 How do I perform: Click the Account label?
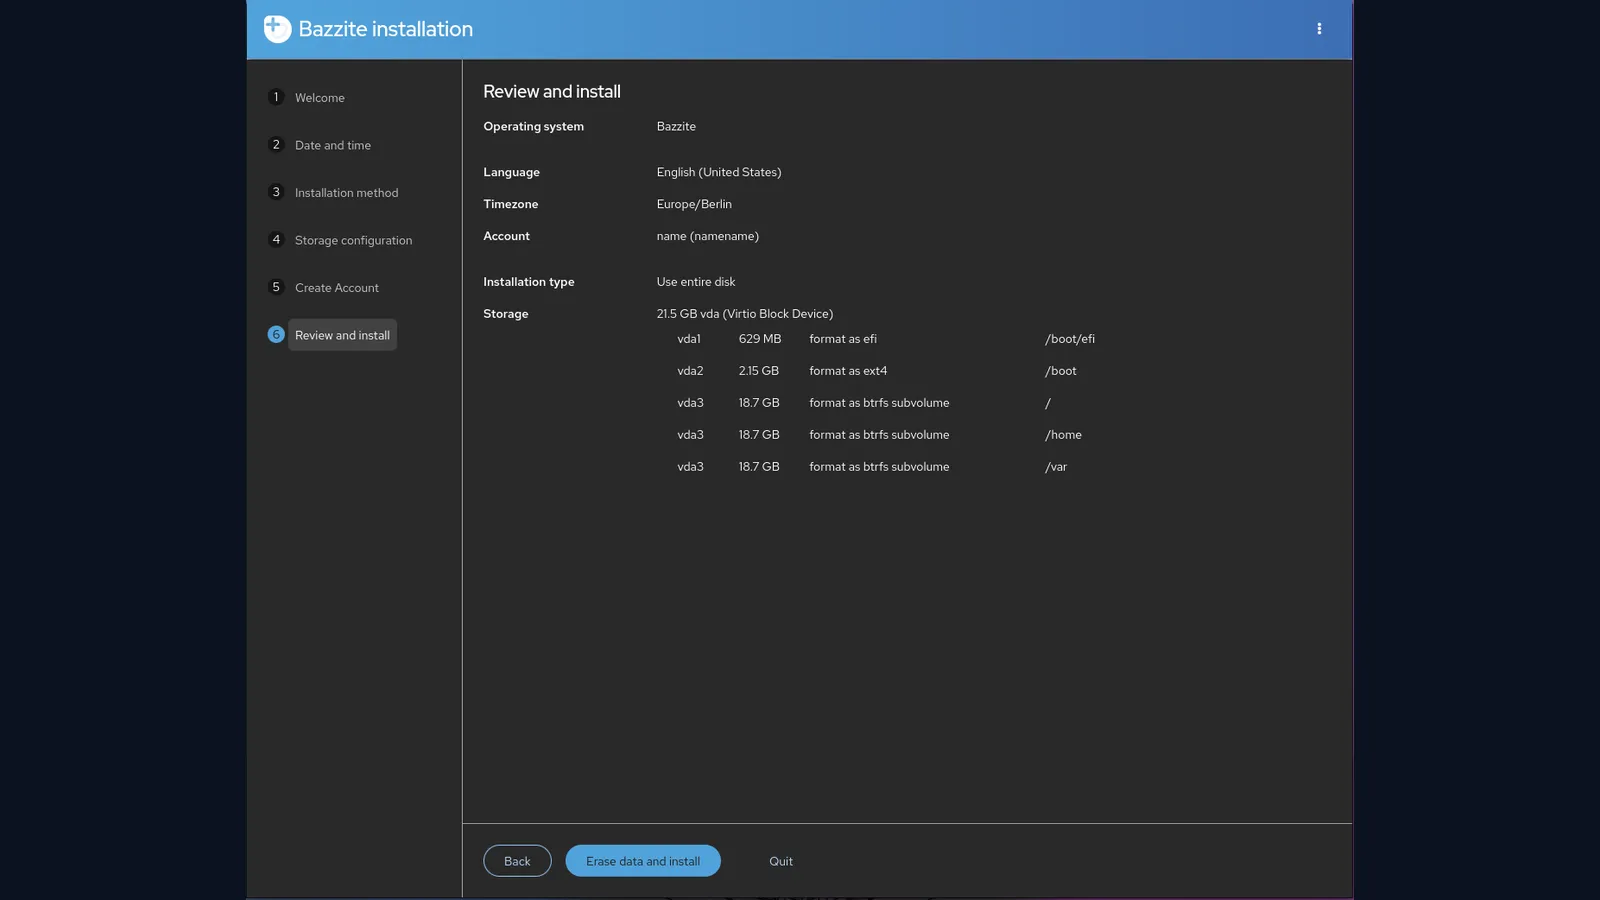pos(507,236)
